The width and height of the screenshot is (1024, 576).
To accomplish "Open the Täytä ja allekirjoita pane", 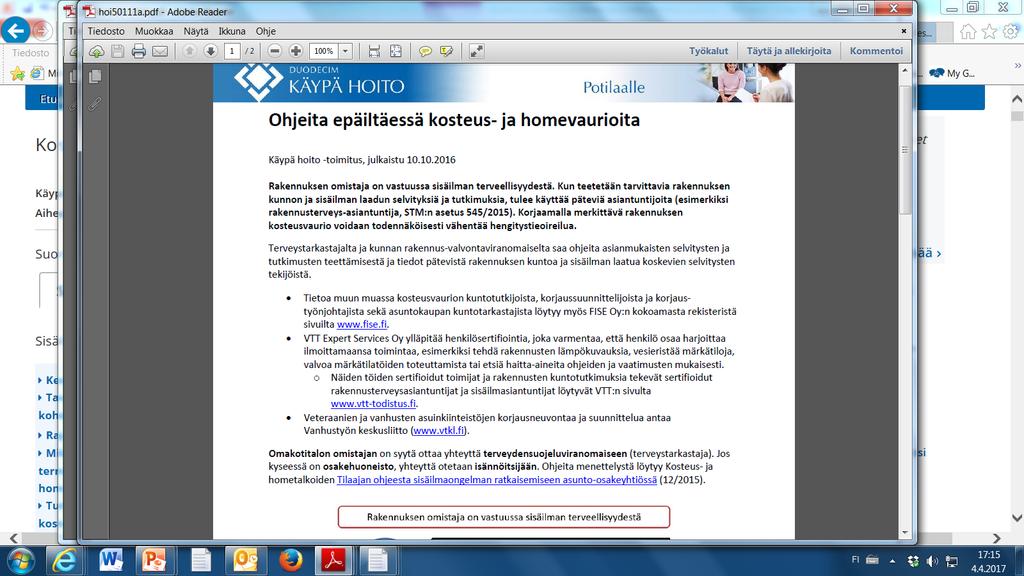I will pos(789,51).
